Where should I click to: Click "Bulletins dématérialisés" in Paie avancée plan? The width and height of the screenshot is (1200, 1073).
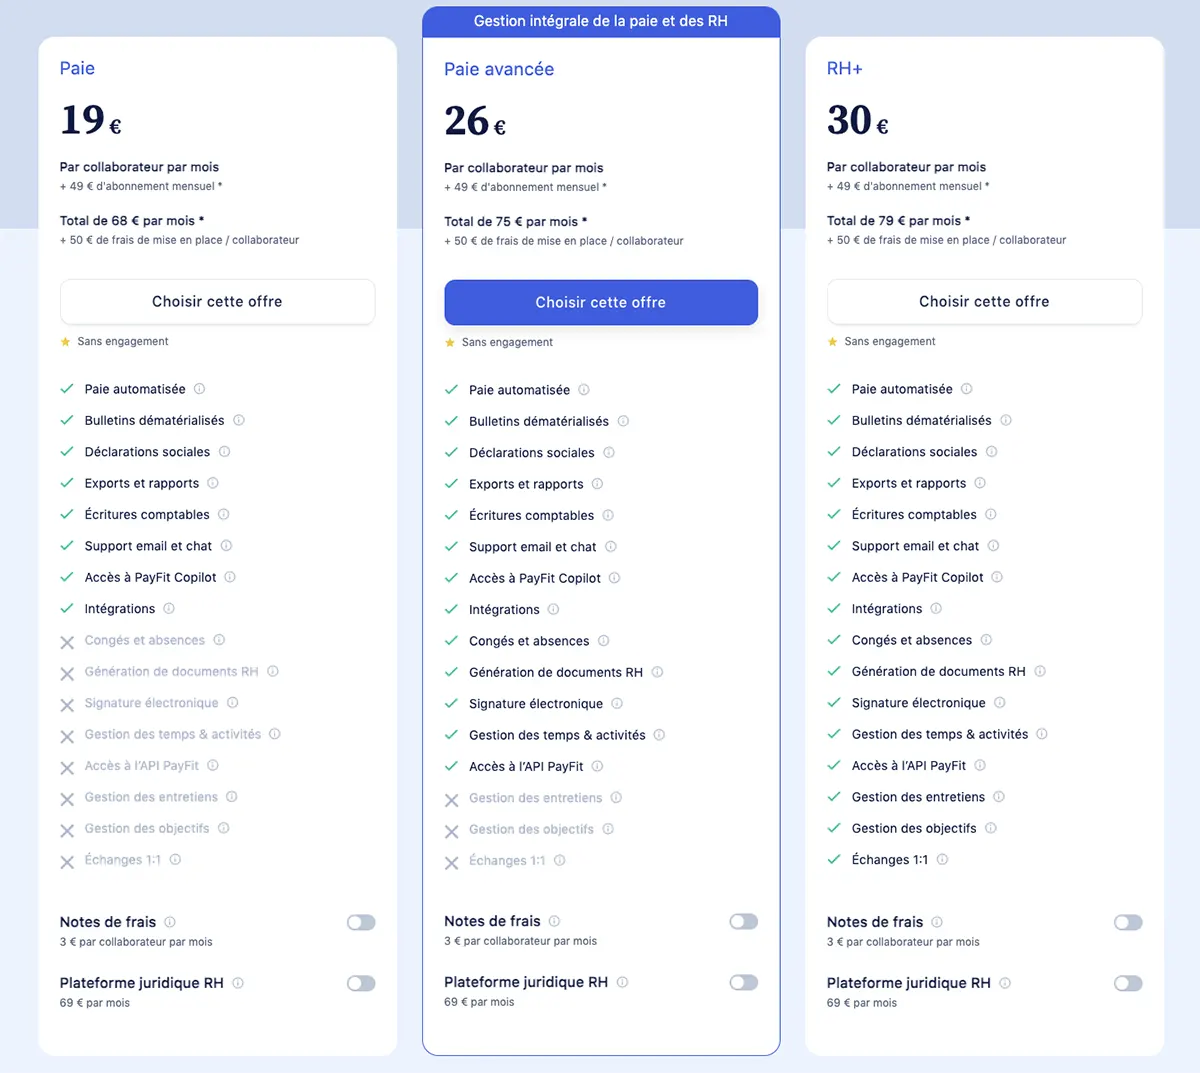pyautogui.click(x=539, y=421)
